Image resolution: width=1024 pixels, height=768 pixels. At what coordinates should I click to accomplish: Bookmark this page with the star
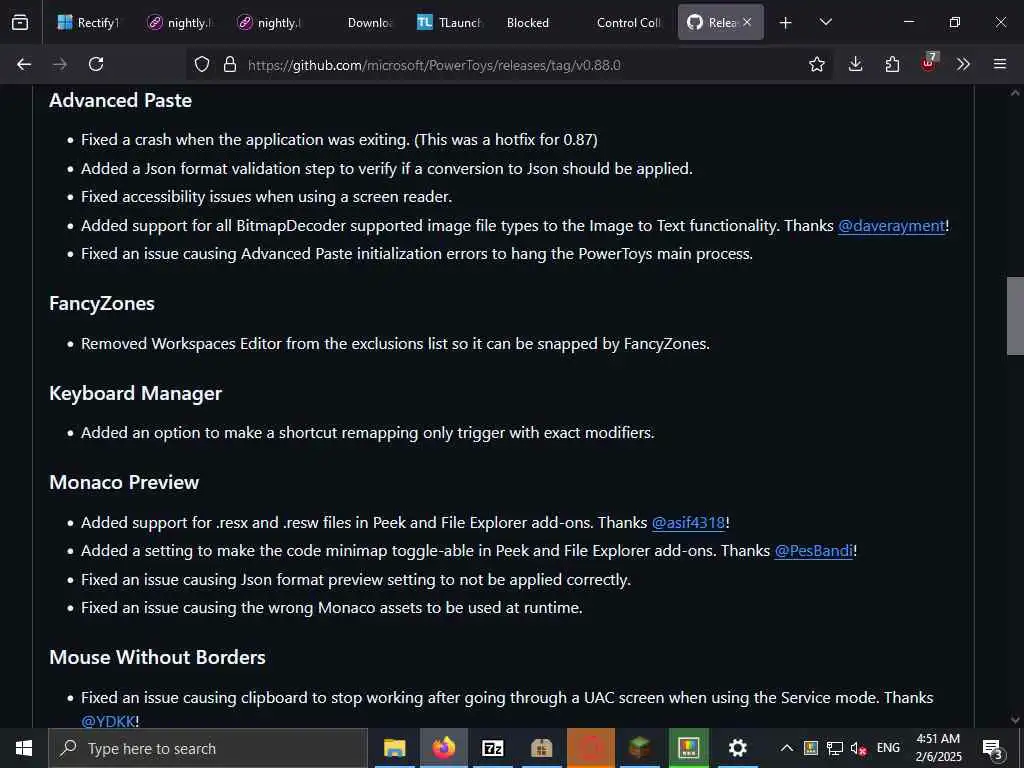816,64
